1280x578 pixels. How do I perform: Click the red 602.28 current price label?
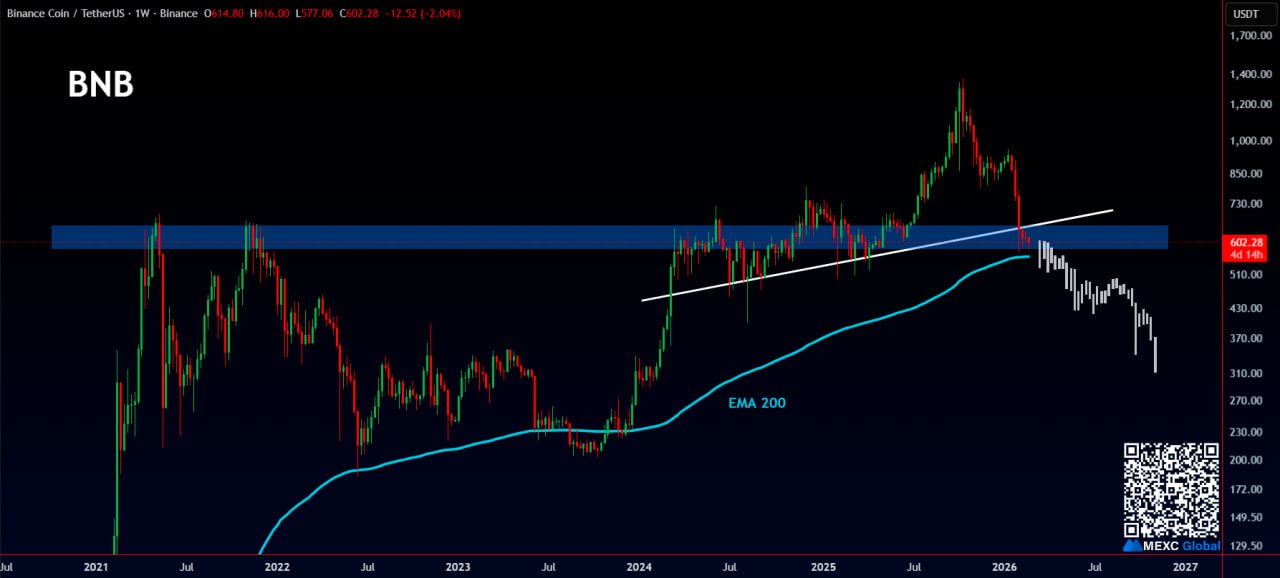point(1248,242)
